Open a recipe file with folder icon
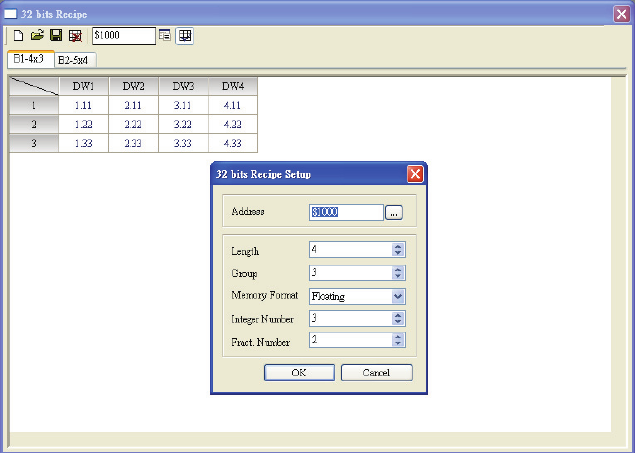This screenshot has width=635, height=453. click(x=37, y=35)
